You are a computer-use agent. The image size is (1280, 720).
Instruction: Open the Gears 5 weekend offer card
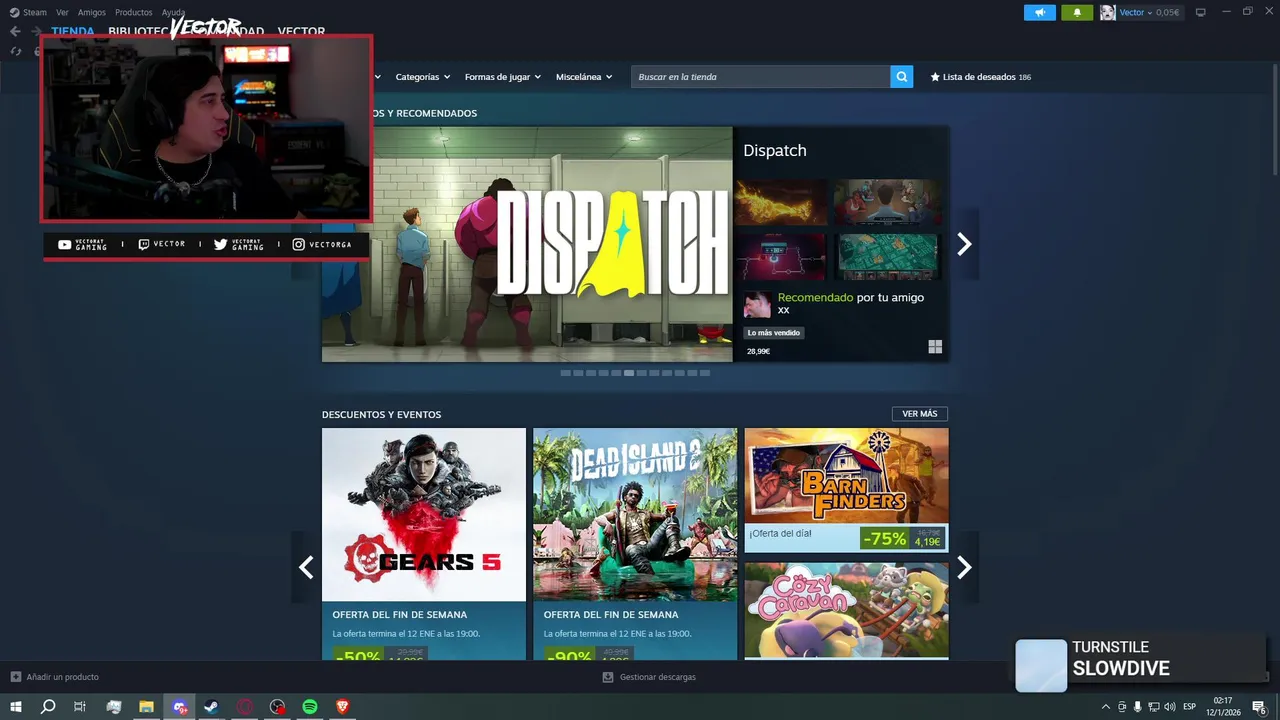click(x=424, y=544)
